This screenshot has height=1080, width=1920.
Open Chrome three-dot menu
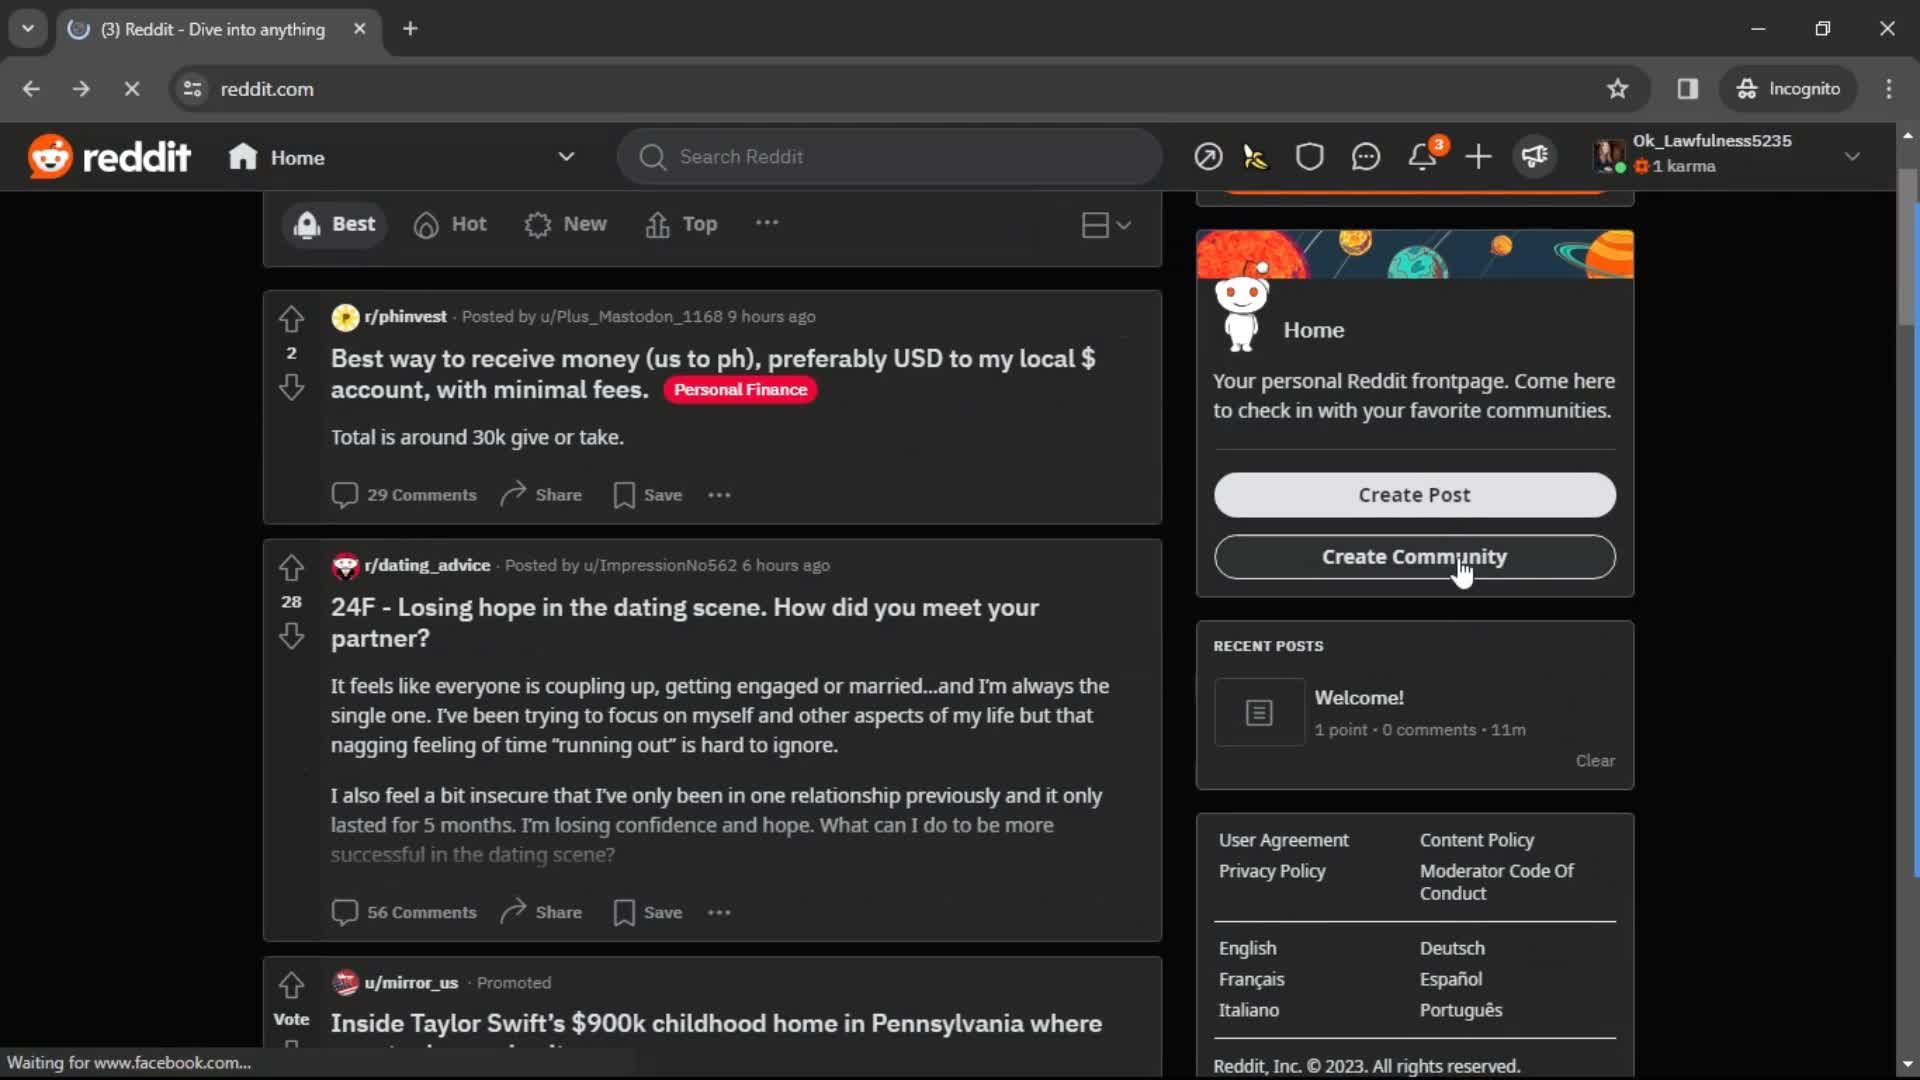click(1889, 89)
